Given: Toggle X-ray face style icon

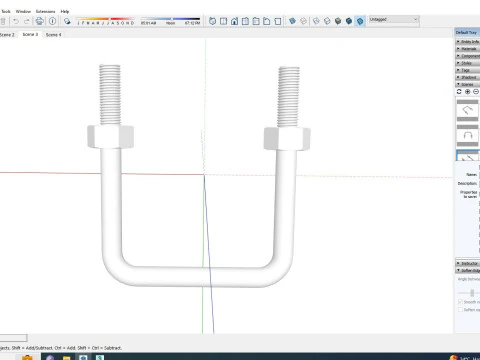Looking at the screenshot, I should click(x=292, y=21).
